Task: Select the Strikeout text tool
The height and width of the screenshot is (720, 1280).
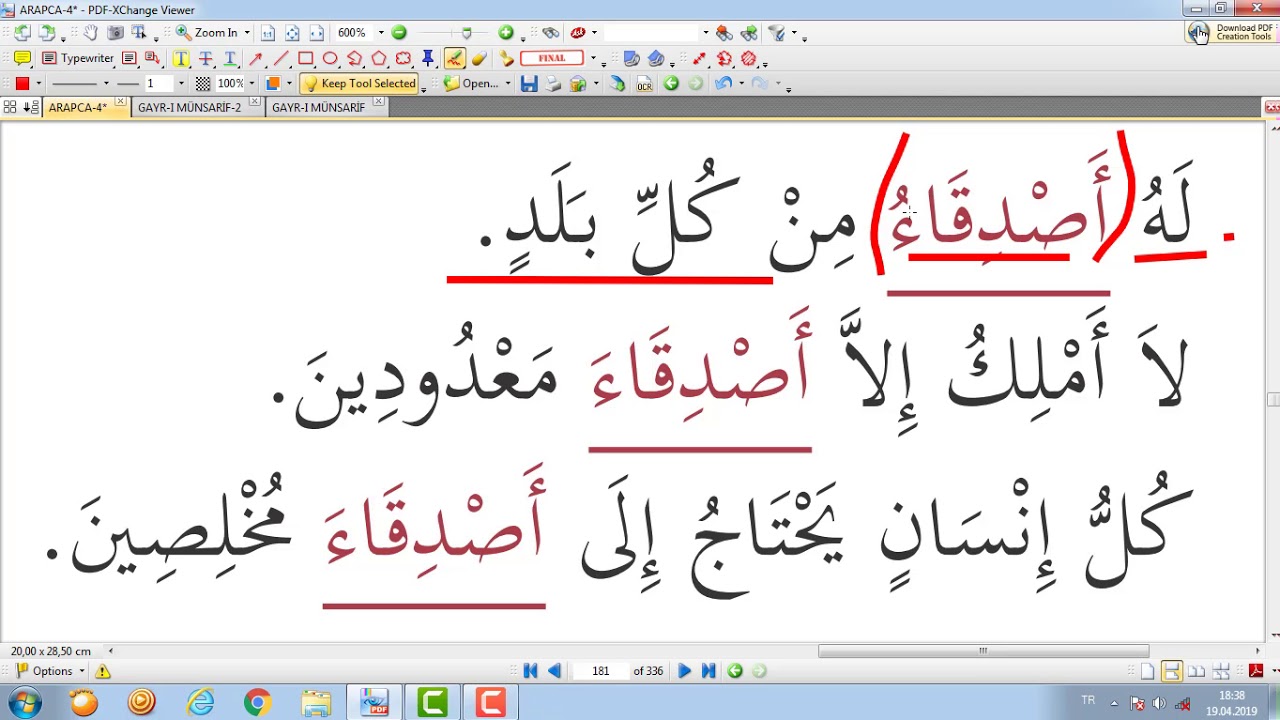Action: (205, 58)
